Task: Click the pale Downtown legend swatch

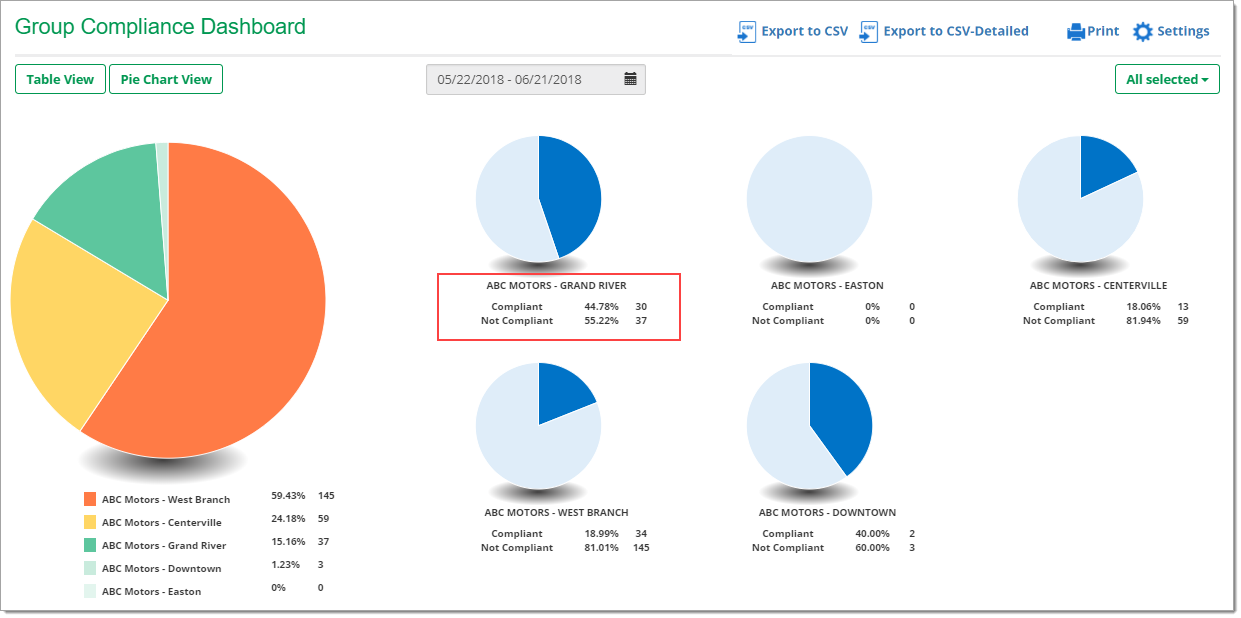Action: pyautogui.click(x=90, y=567)
